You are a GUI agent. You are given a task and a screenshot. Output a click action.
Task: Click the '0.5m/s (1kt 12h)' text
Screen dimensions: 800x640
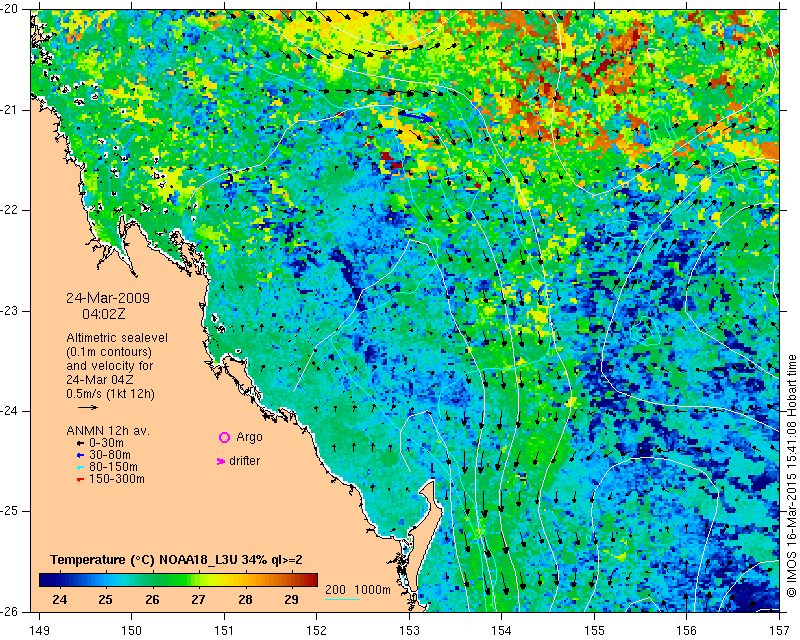(x=110, y=394)
